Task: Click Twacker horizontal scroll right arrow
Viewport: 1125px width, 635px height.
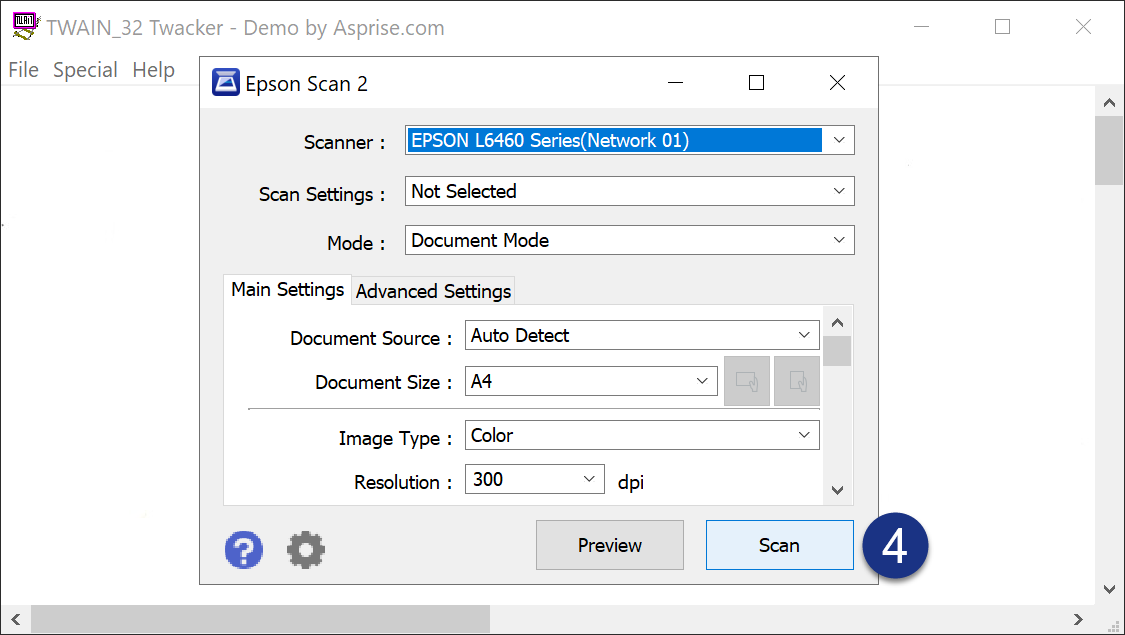Action: click(1078, 619)
